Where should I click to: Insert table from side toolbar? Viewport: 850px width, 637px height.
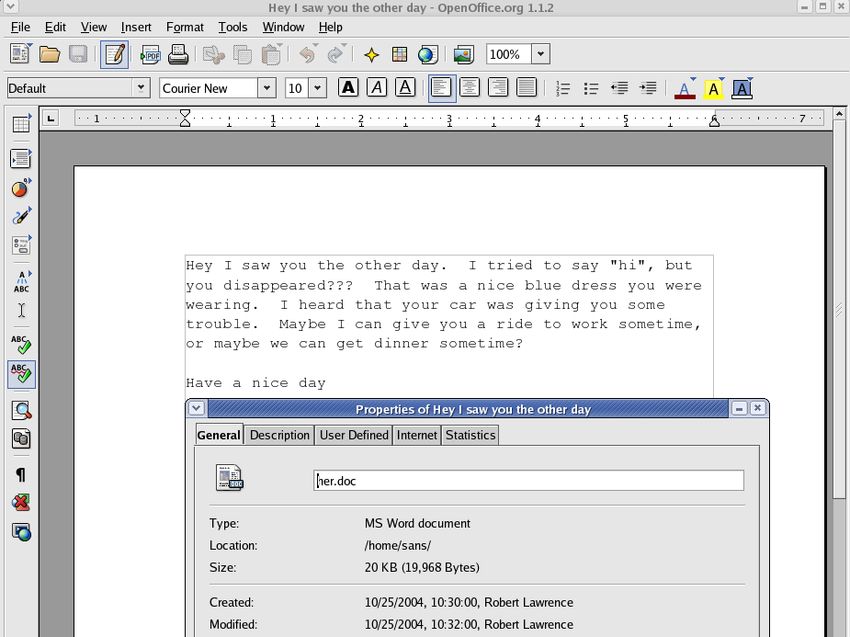[x=22, y=124]
